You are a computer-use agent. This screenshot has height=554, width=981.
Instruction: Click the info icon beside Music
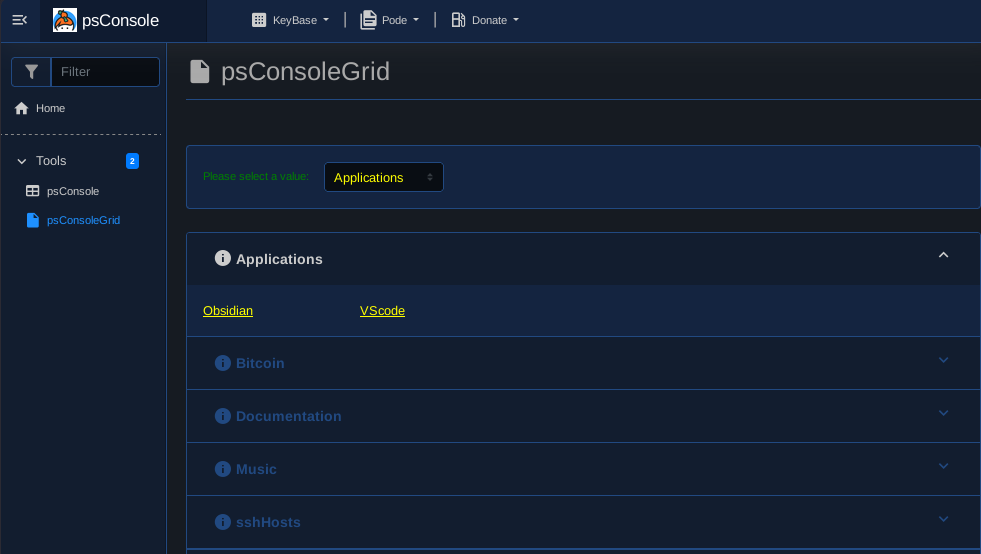(x=223, y=469)
